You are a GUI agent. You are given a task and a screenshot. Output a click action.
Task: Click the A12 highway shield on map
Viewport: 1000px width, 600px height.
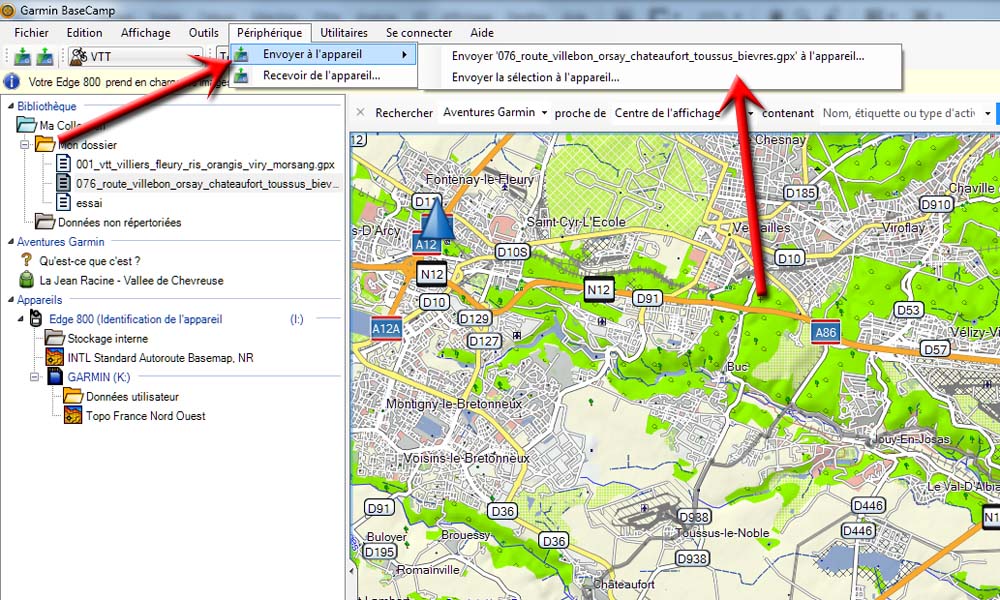426,244
